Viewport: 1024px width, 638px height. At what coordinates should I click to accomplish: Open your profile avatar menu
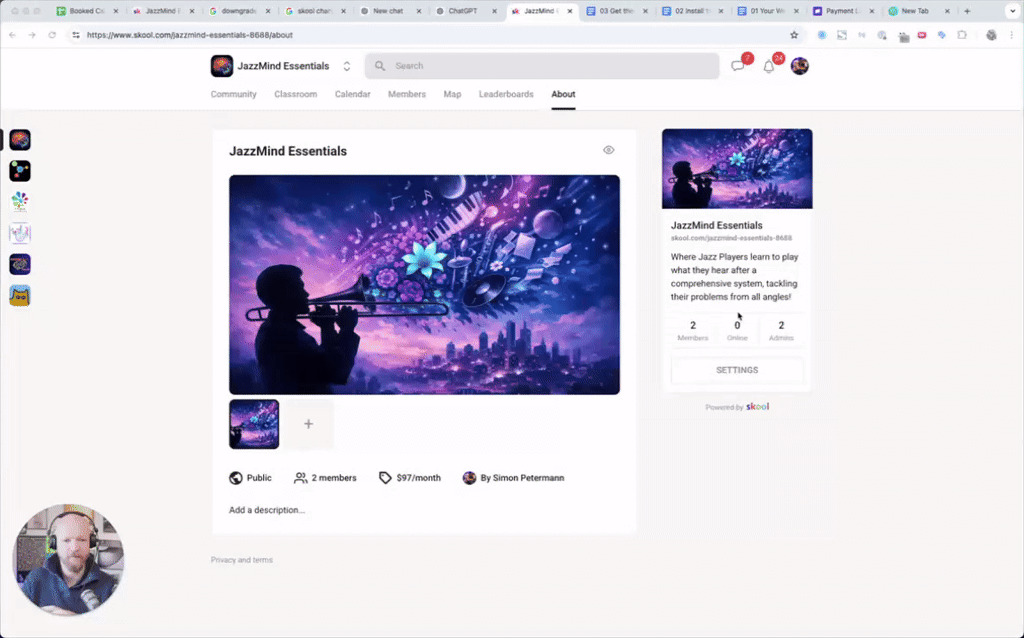[x=799, y=65]
